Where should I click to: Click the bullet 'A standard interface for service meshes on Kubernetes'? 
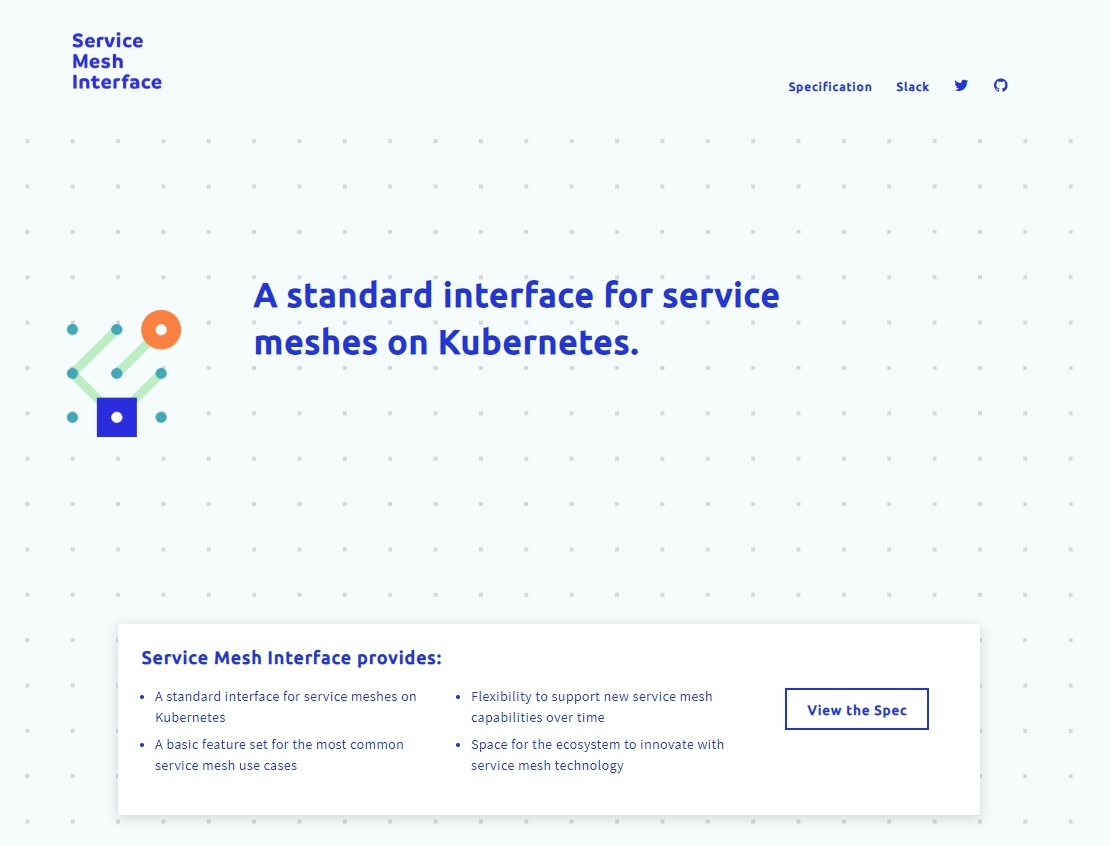[286, 707]
